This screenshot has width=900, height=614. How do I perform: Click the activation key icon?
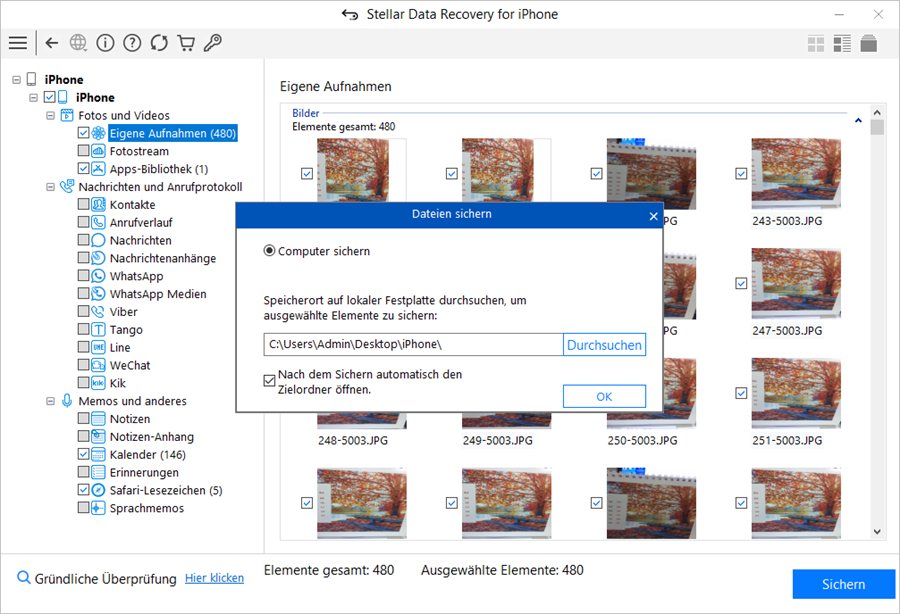coord(213,43)
